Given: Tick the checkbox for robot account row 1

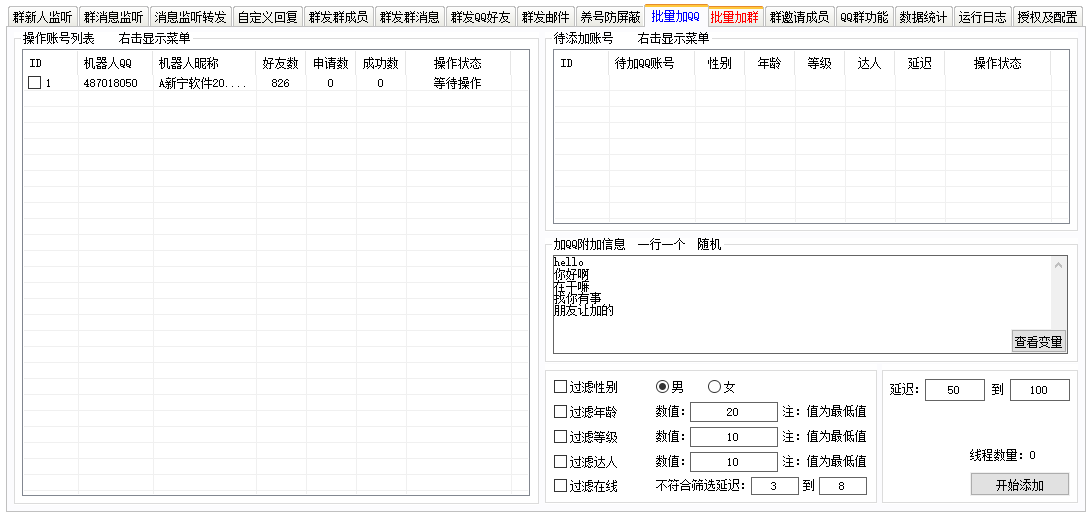Looking at the screenshot, I should [35, 83].
